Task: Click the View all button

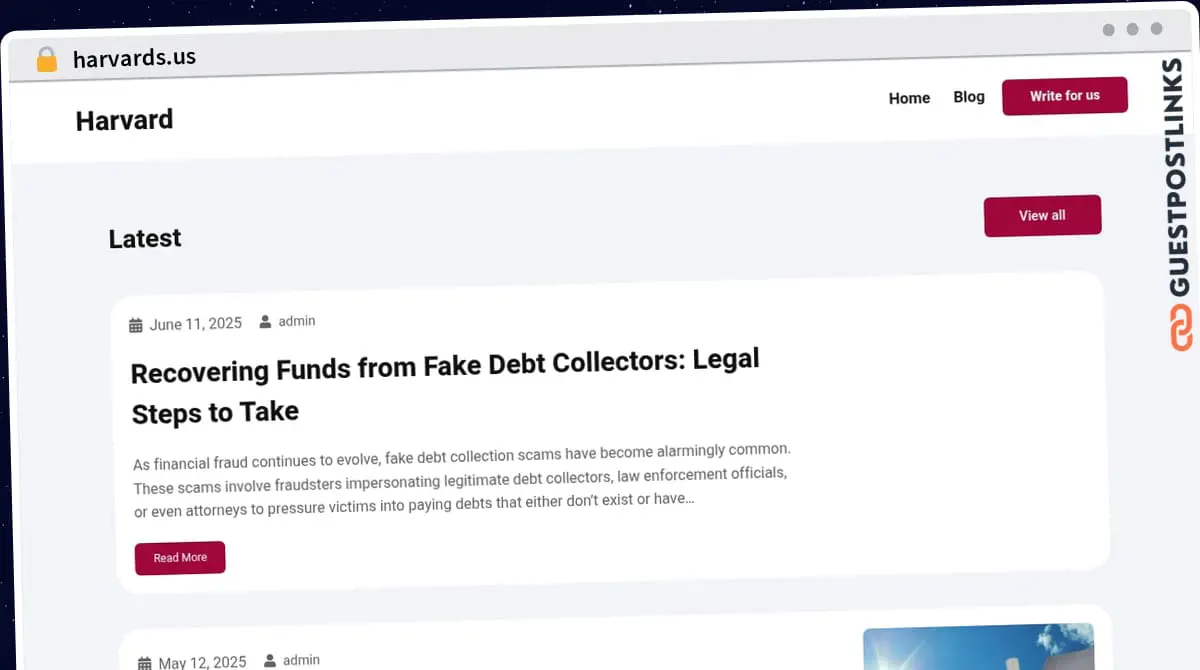Action: tap(1042, 216)
